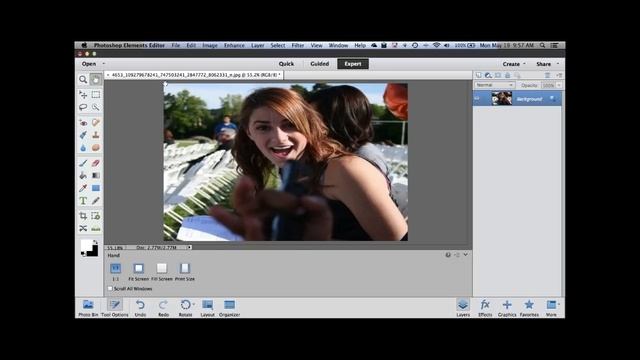Open the File menu

176,45
